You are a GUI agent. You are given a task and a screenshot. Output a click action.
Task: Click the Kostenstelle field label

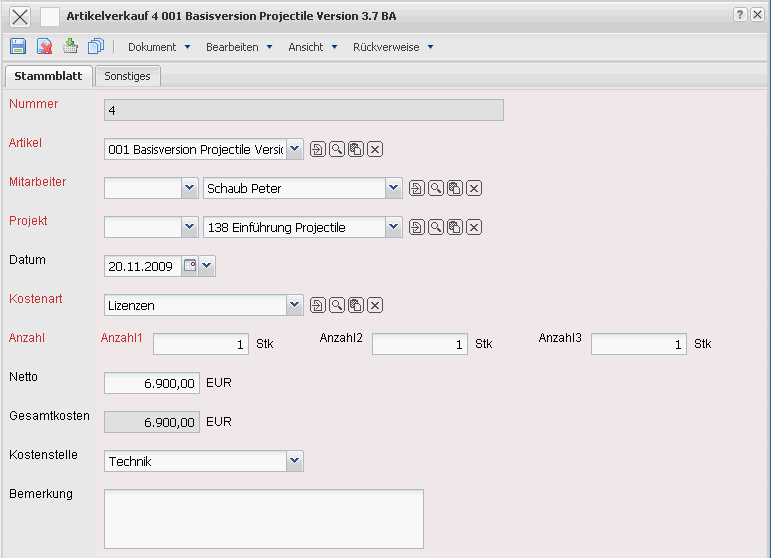pos(43,455)
